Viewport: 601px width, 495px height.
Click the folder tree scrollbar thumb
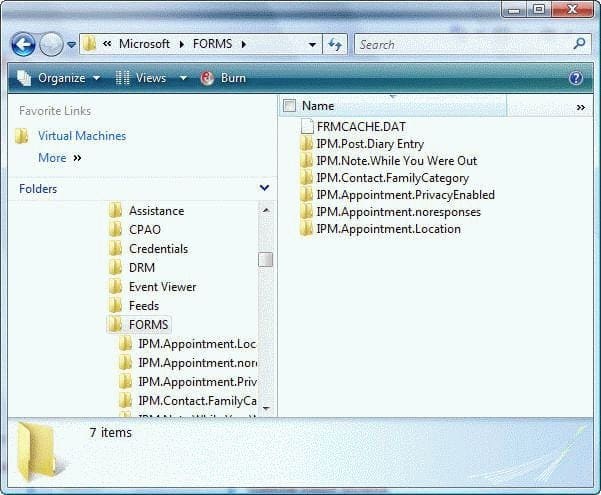(265, 260)
